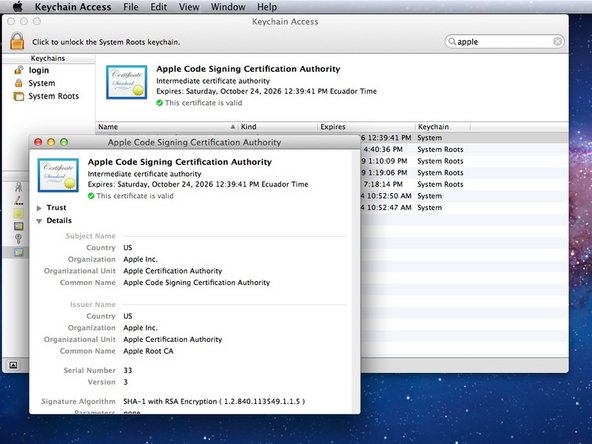Select the My Certificates category icon

pyautogui.click(x=18, y=226)
